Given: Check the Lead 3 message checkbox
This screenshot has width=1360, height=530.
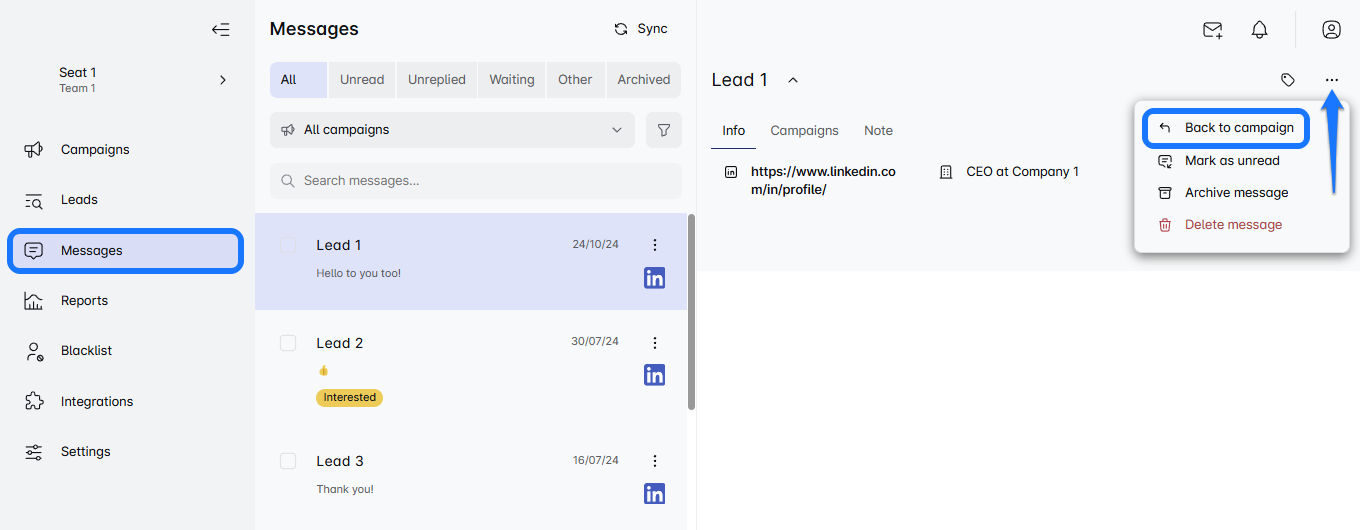Looking at the screenshot, I should tap(288, 461).
